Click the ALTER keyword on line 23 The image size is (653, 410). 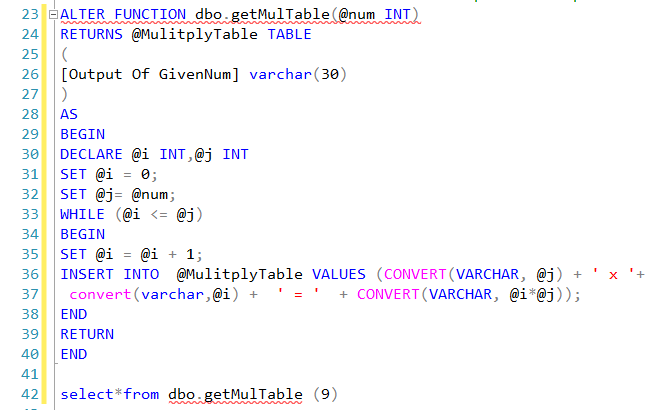point(82,15)
